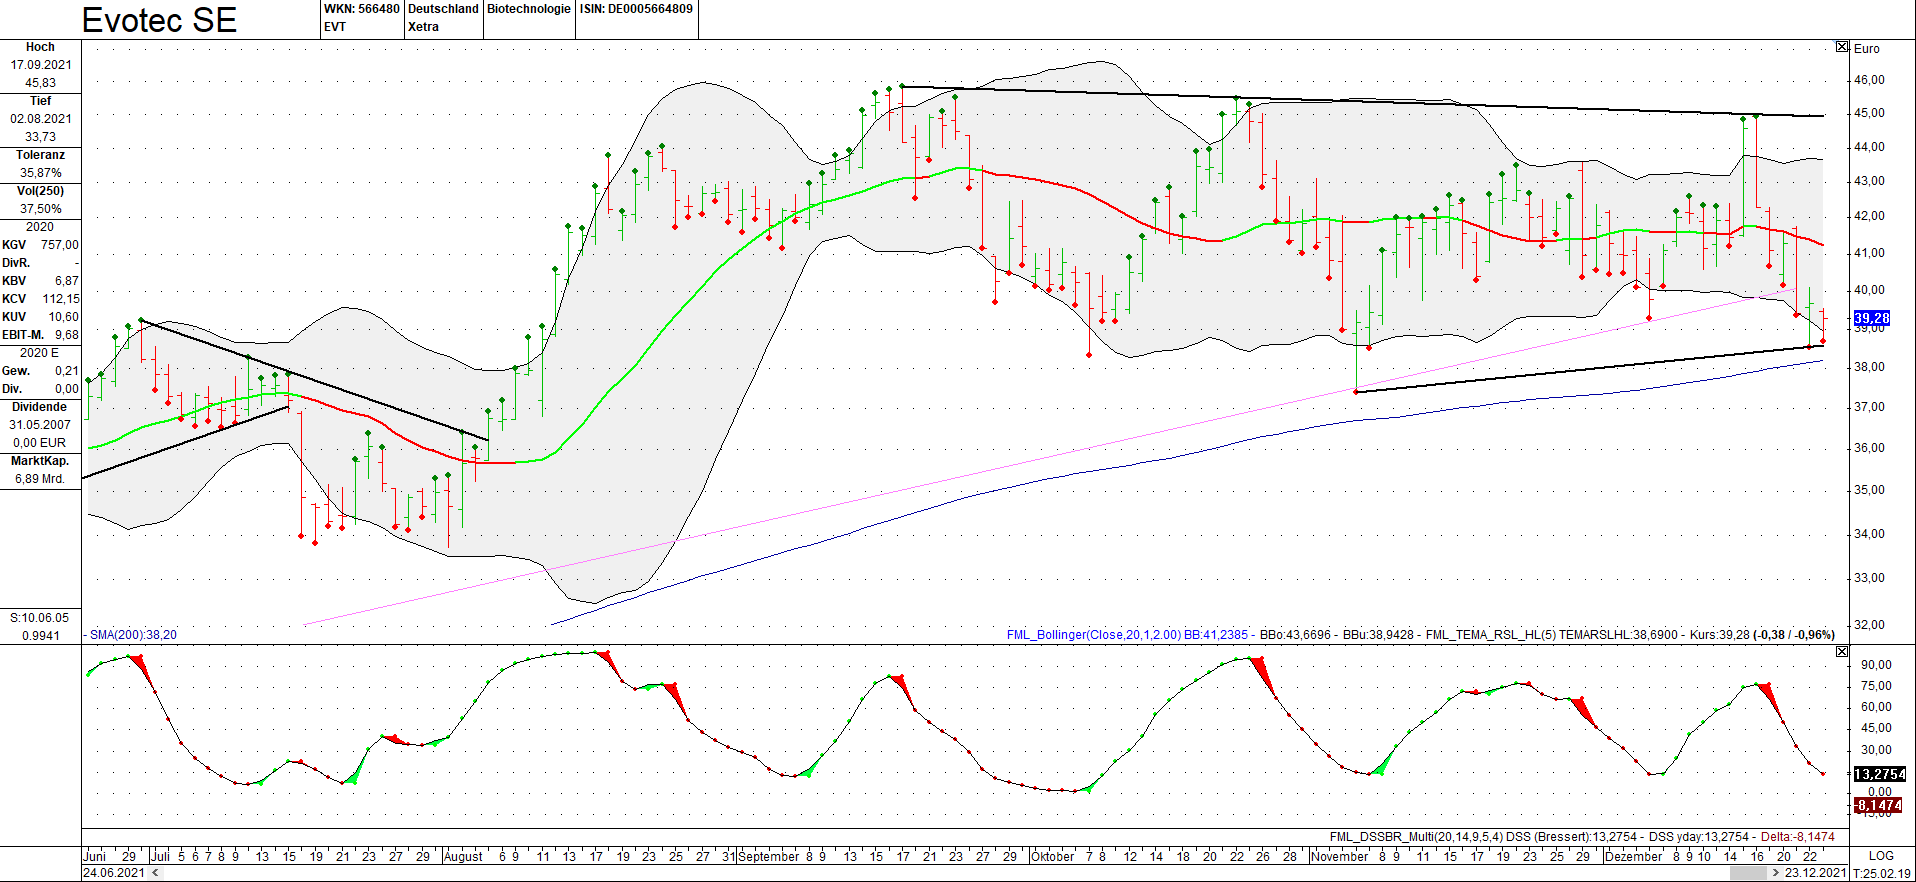Click the start date 24.06.2021
Screen dimensions: 1916x882
click(114, 873)
